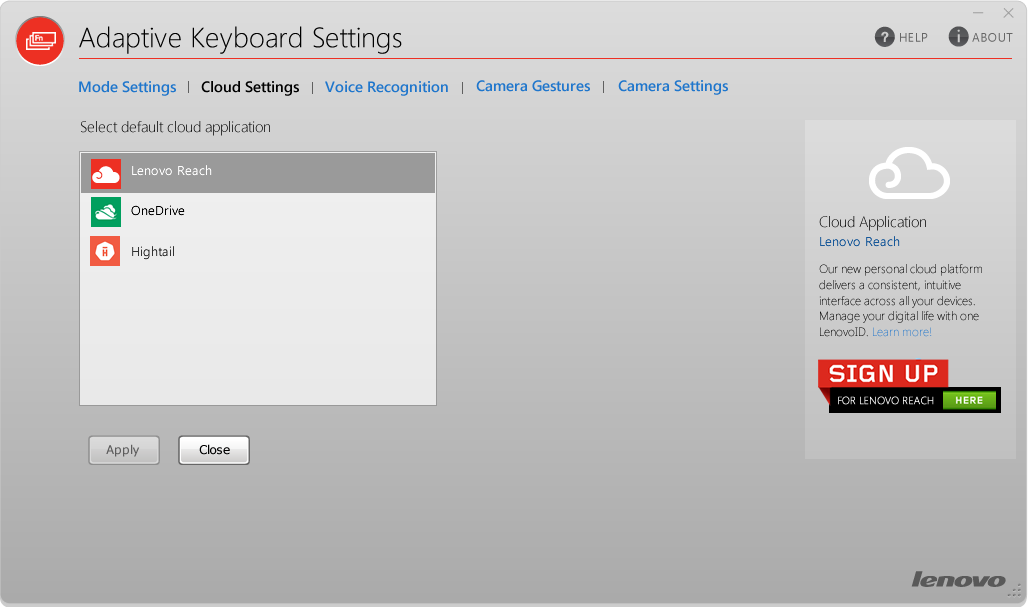Screen dimensions: 1028x607
Task: Open the Camera Settings tab
Action: click(x=673, y=86)
